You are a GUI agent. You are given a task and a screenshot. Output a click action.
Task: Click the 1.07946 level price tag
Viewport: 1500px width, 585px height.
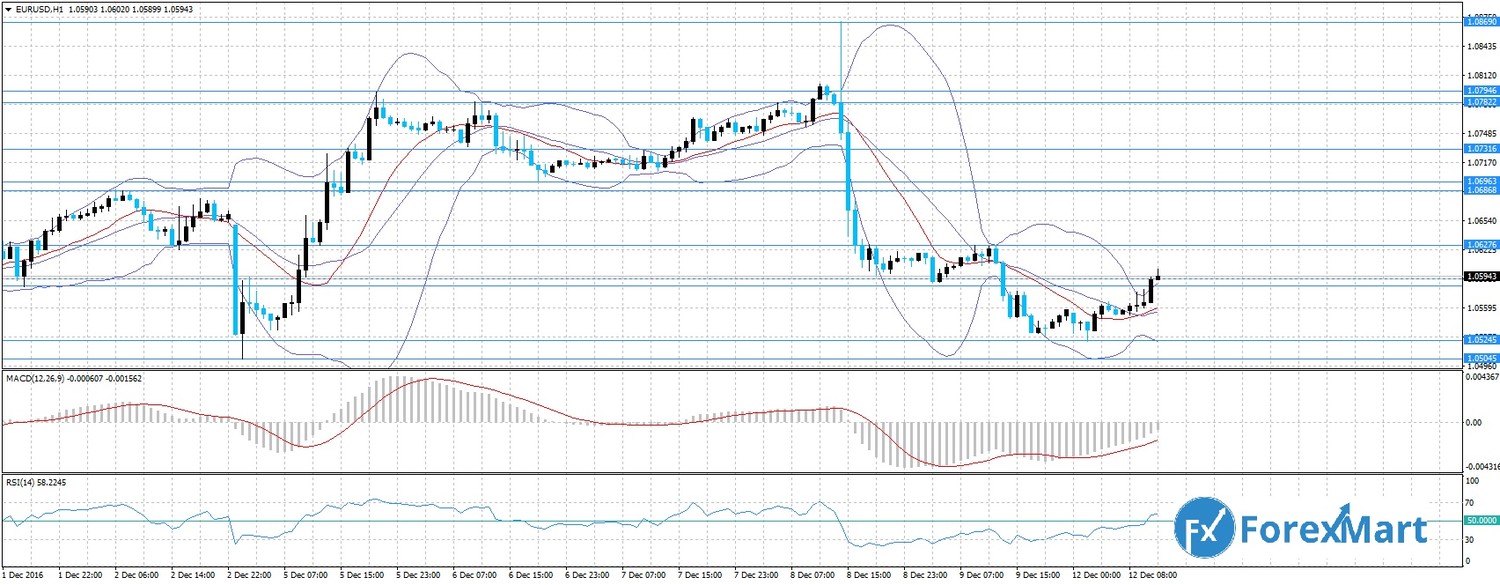pos(1479,91)
